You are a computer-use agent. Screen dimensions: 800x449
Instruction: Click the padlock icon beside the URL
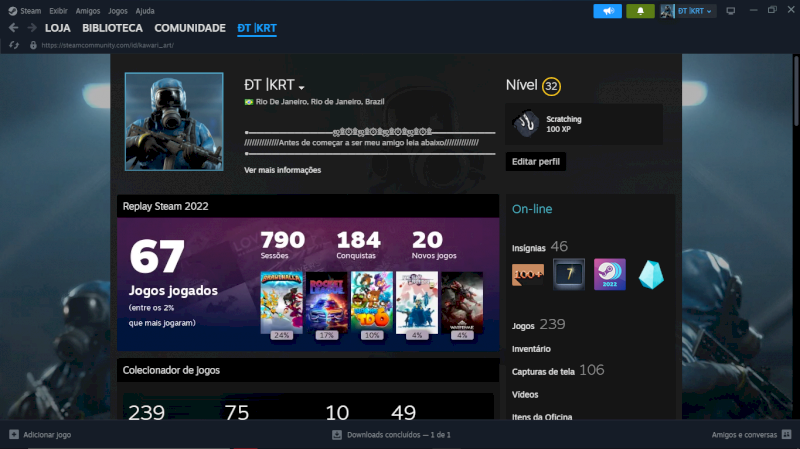(33, 45)
